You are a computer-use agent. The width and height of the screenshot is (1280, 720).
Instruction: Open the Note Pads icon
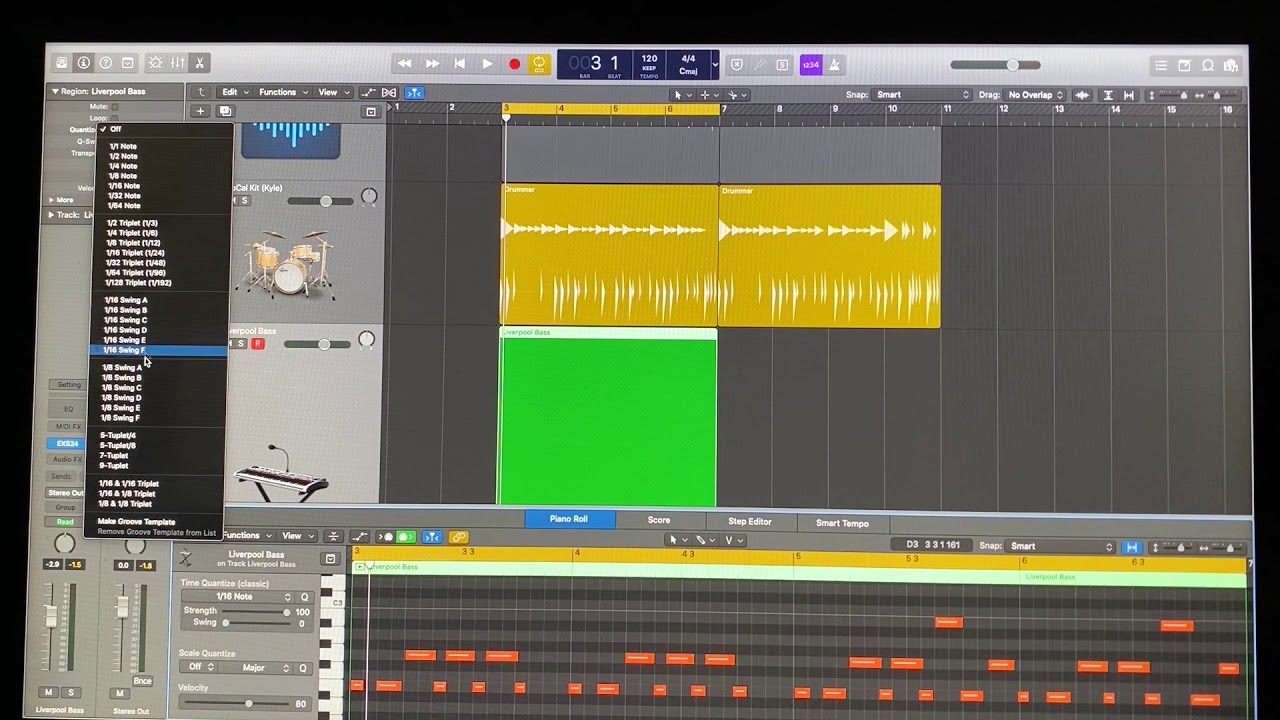[x=1184, y=65]
